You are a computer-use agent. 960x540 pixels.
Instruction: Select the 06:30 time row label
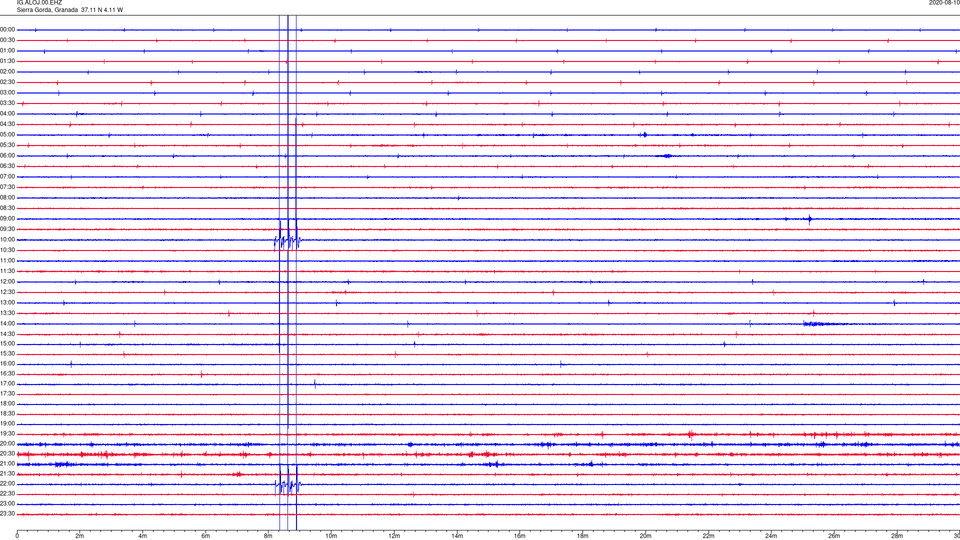8,166
